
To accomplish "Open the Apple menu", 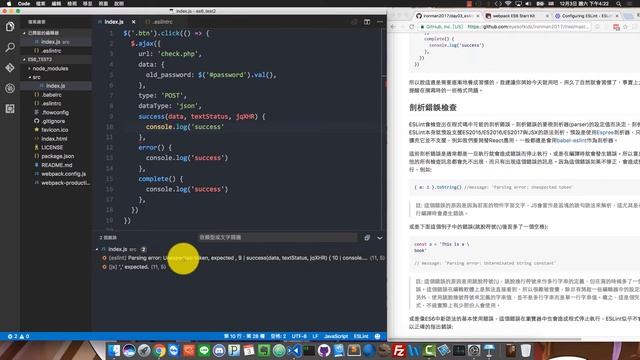I will click(x=9, y=4).
